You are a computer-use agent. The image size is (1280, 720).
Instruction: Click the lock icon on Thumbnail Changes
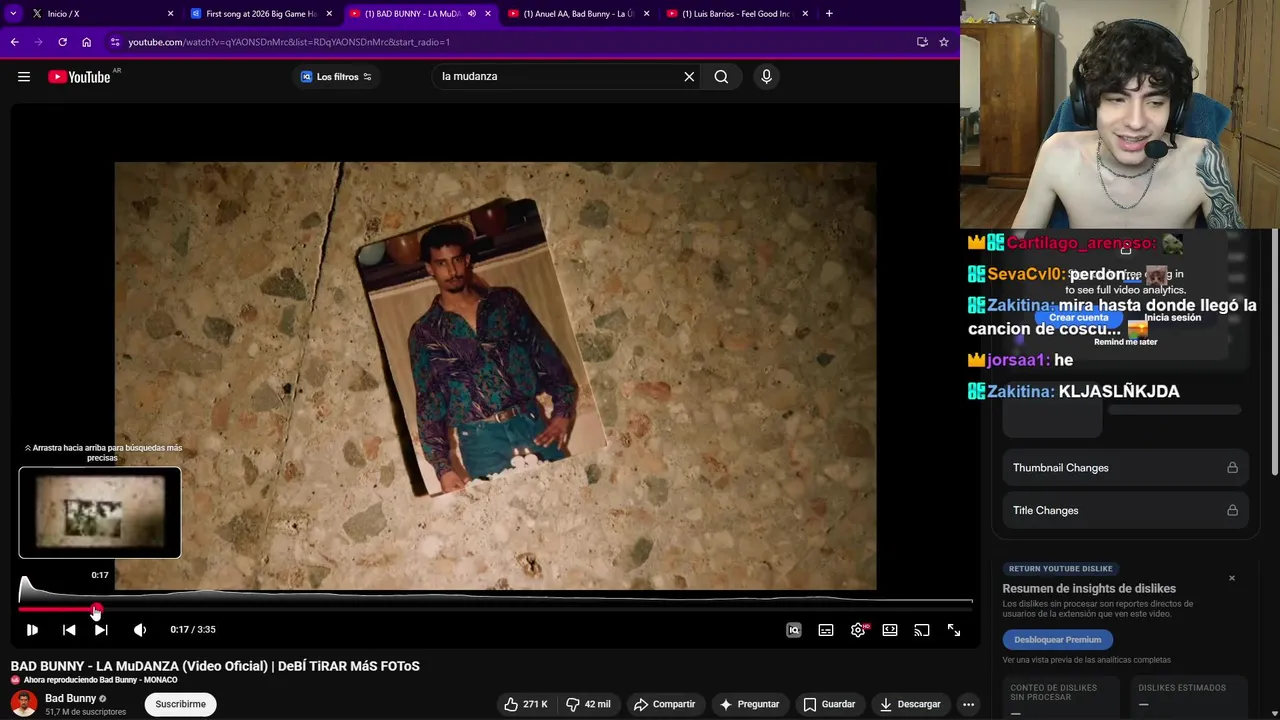tap(1232, 468)
